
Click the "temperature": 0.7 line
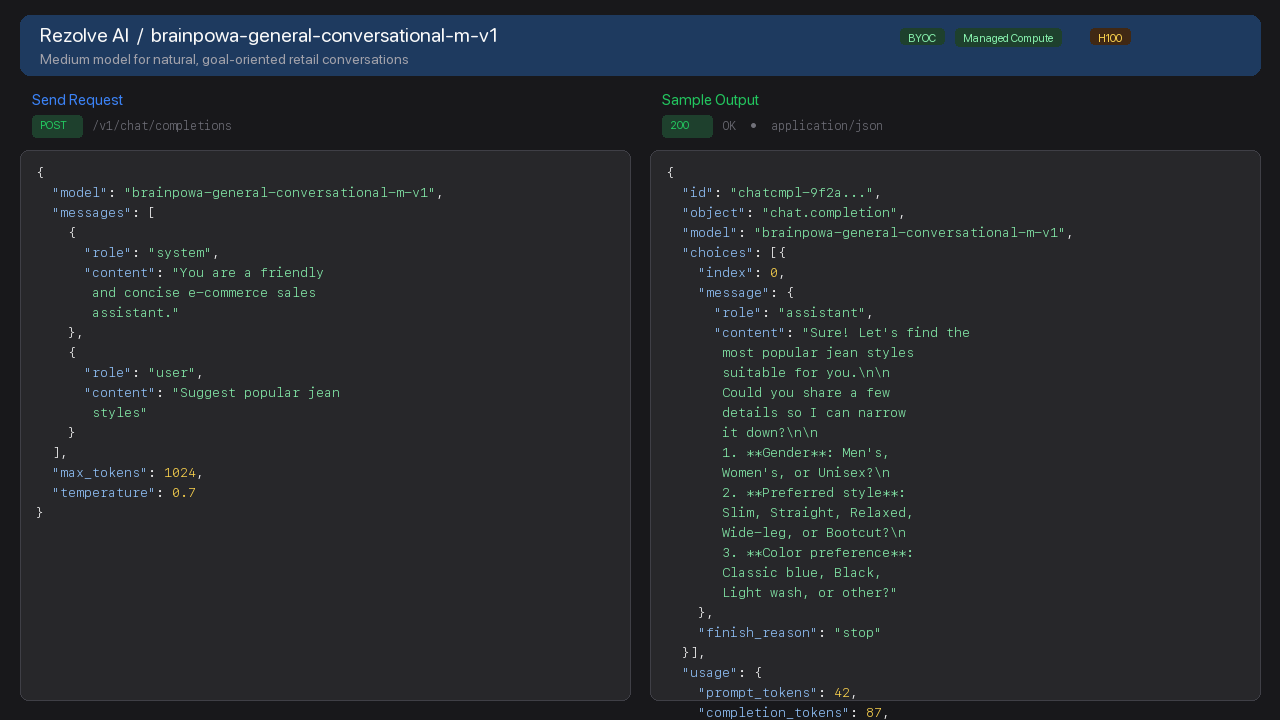point(123,493)
